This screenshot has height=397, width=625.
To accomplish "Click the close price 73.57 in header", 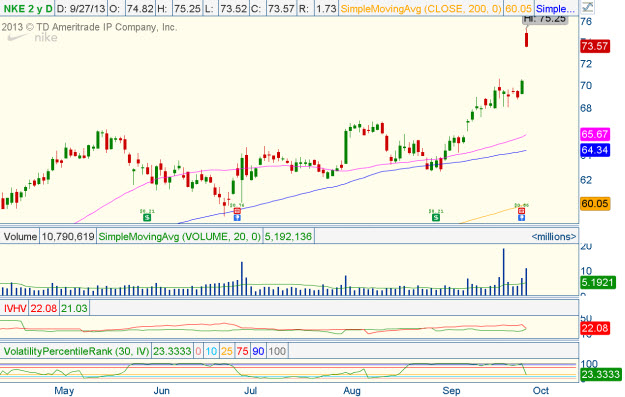I will click(281, 8).
